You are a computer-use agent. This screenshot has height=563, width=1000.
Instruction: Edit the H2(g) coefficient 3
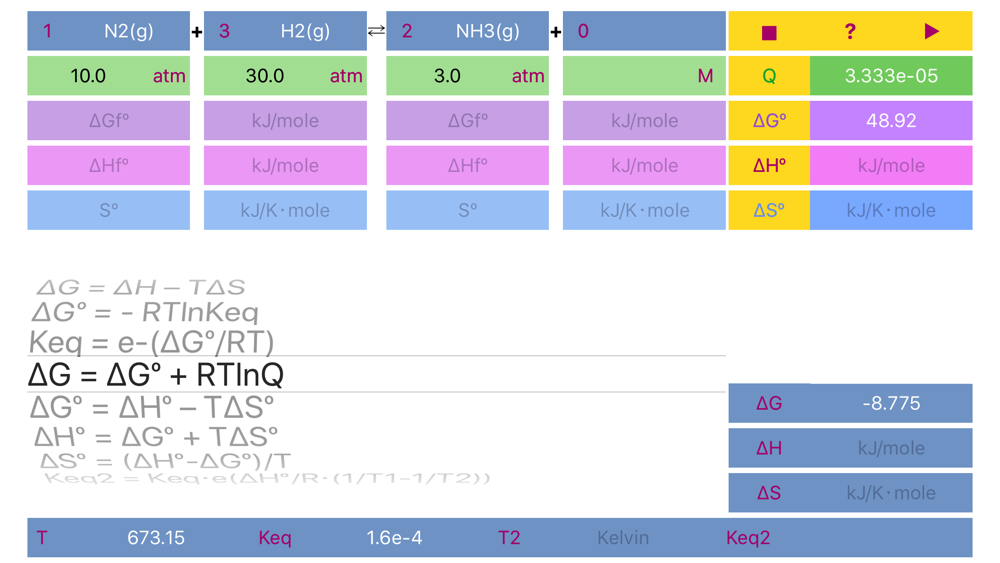[224, 31]
